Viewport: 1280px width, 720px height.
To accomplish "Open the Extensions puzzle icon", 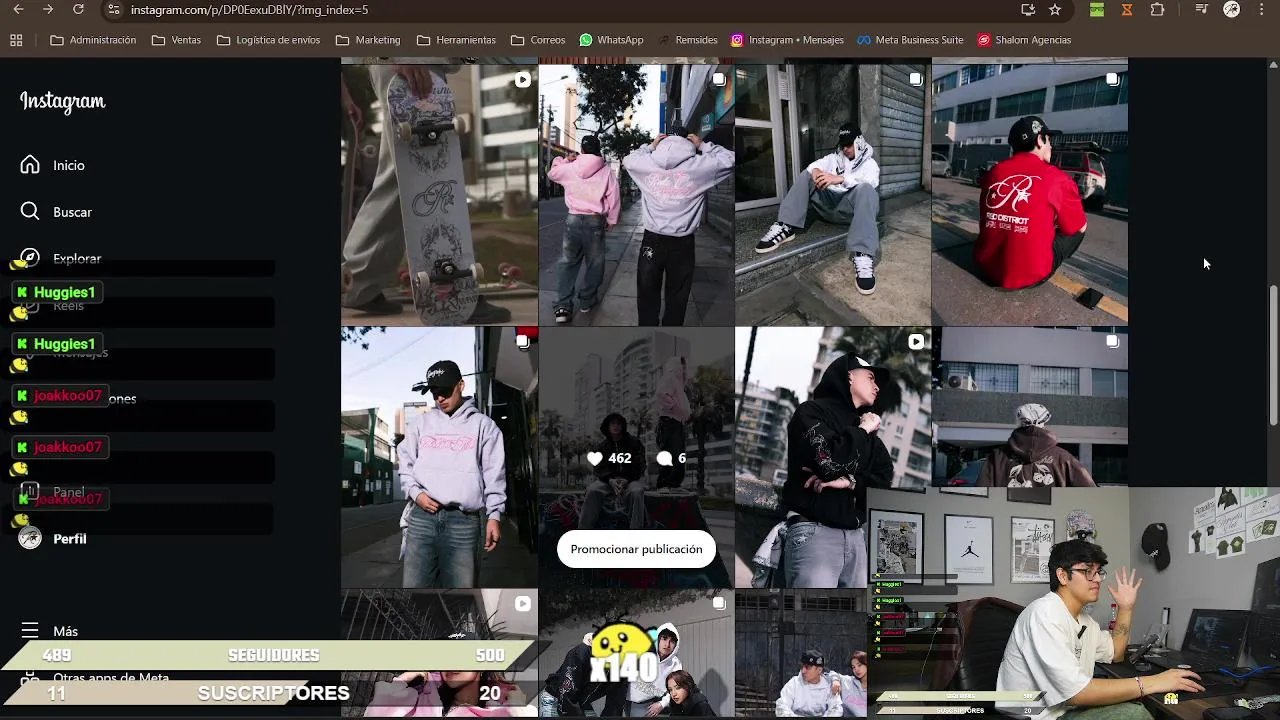I will click(1157, 10).
